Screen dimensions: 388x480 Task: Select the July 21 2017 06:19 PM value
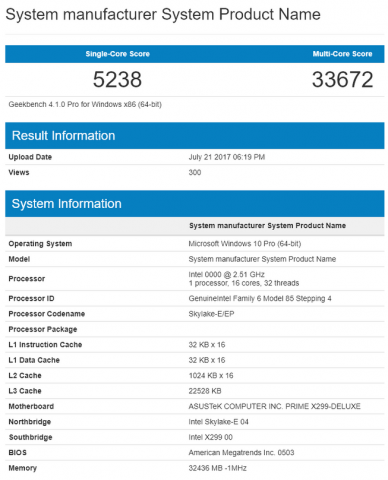point(227,157)
